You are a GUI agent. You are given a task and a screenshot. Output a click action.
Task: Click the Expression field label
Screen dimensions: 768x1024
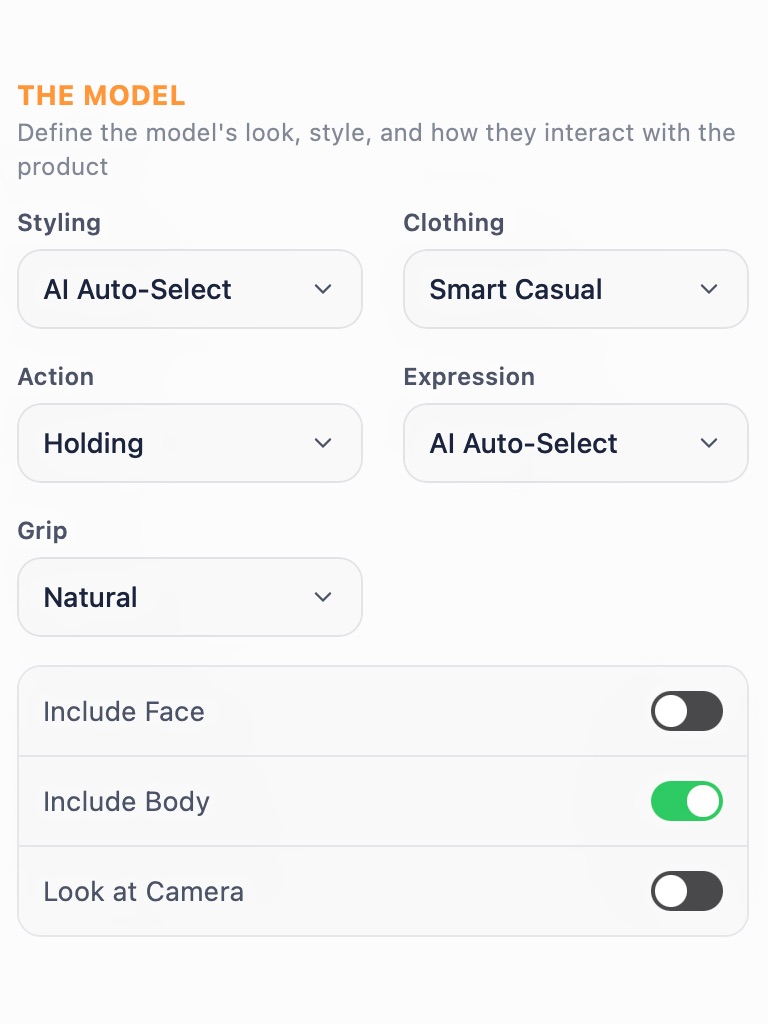(469, 376)
